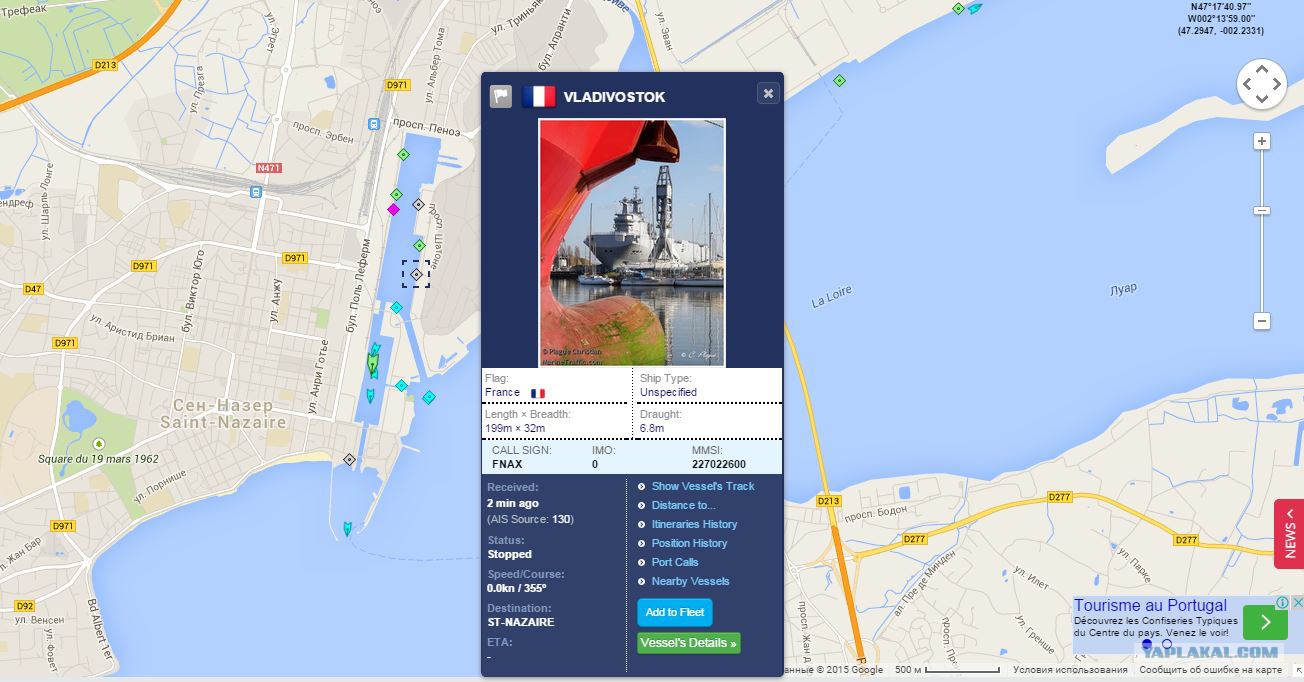Click the La Loire river label
The width and height of the screenshot is (1304, 682).
pos(832,297)
